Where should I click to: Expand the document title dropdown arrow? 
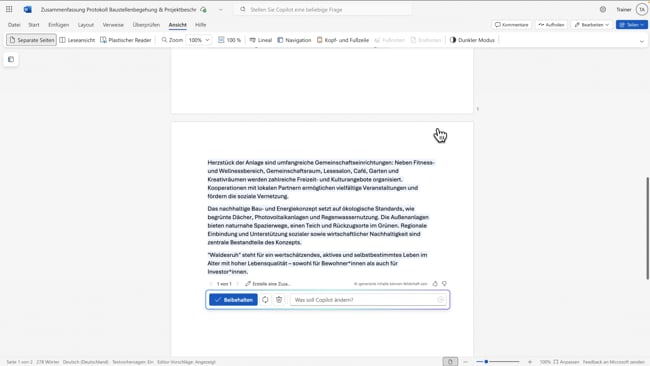point(221,10)
